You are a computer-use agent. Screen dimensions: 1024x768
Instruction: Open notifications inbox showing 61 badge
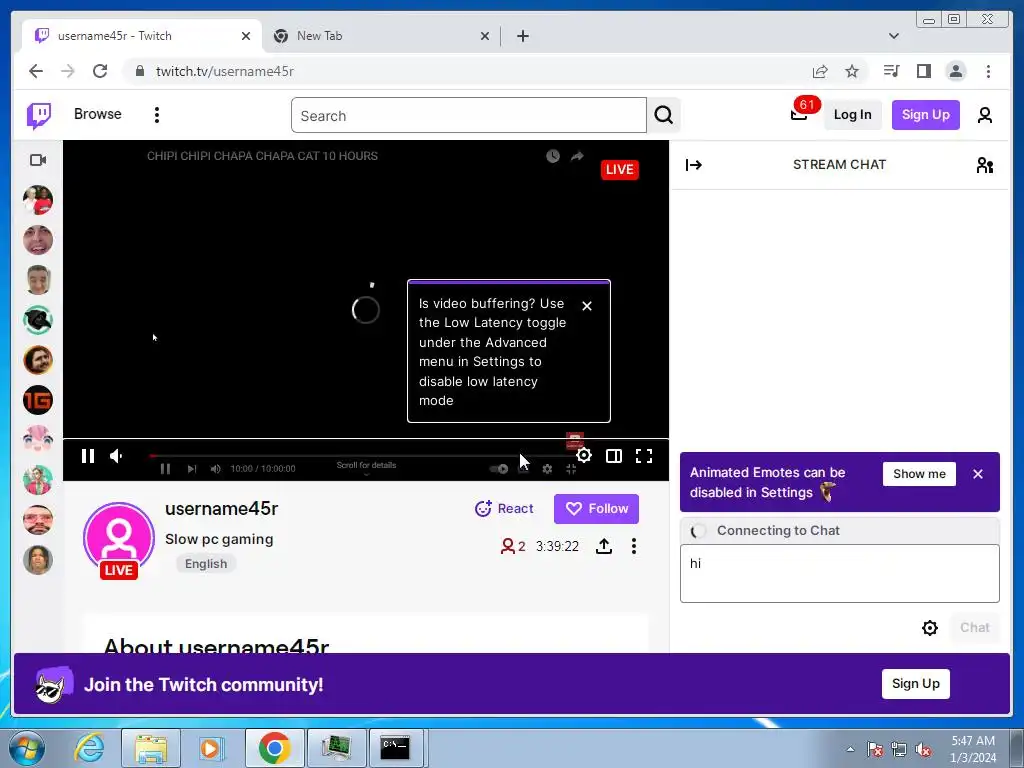pos(799,115)
